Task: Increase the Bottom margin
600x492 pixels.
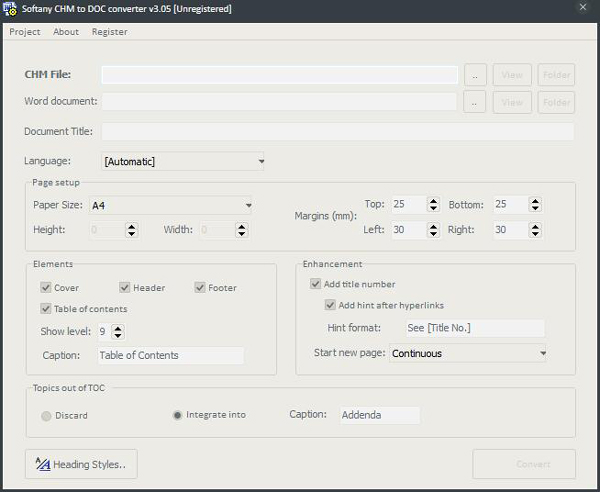Action: tap(535, 201)
